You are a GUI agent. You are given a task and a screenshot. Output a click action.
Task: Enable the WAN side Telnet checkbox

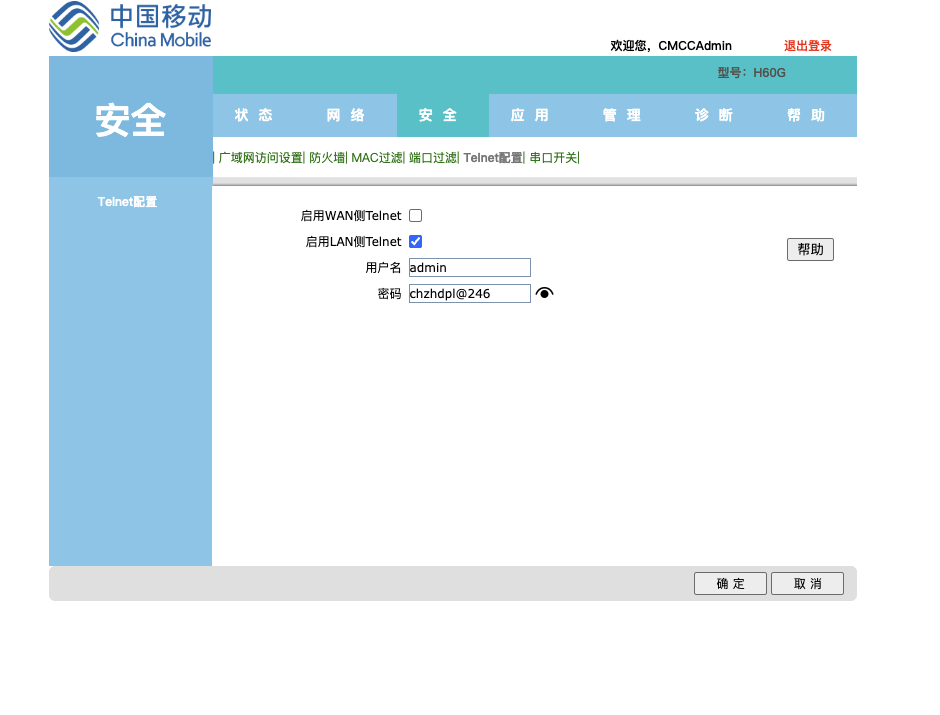click(x=416, y=215)
